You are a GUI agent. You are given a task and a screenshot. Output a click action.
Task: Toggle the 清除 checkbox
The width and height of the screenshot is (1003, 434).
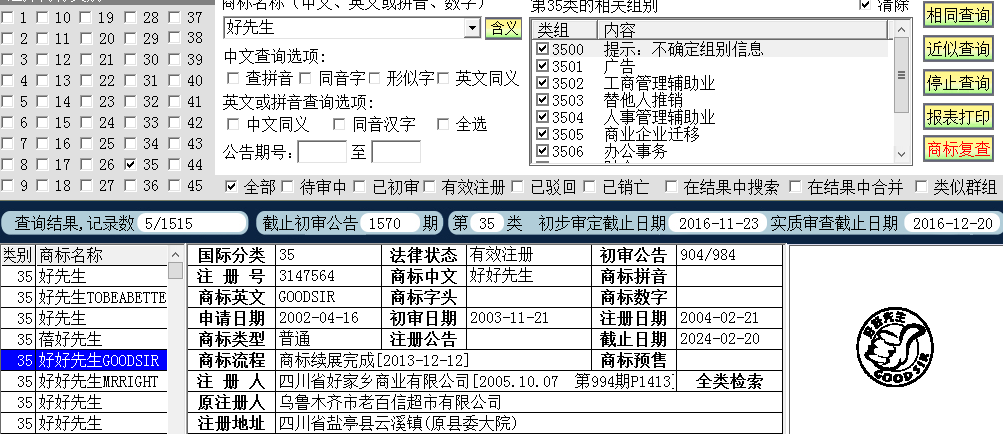tap(865, 4)
